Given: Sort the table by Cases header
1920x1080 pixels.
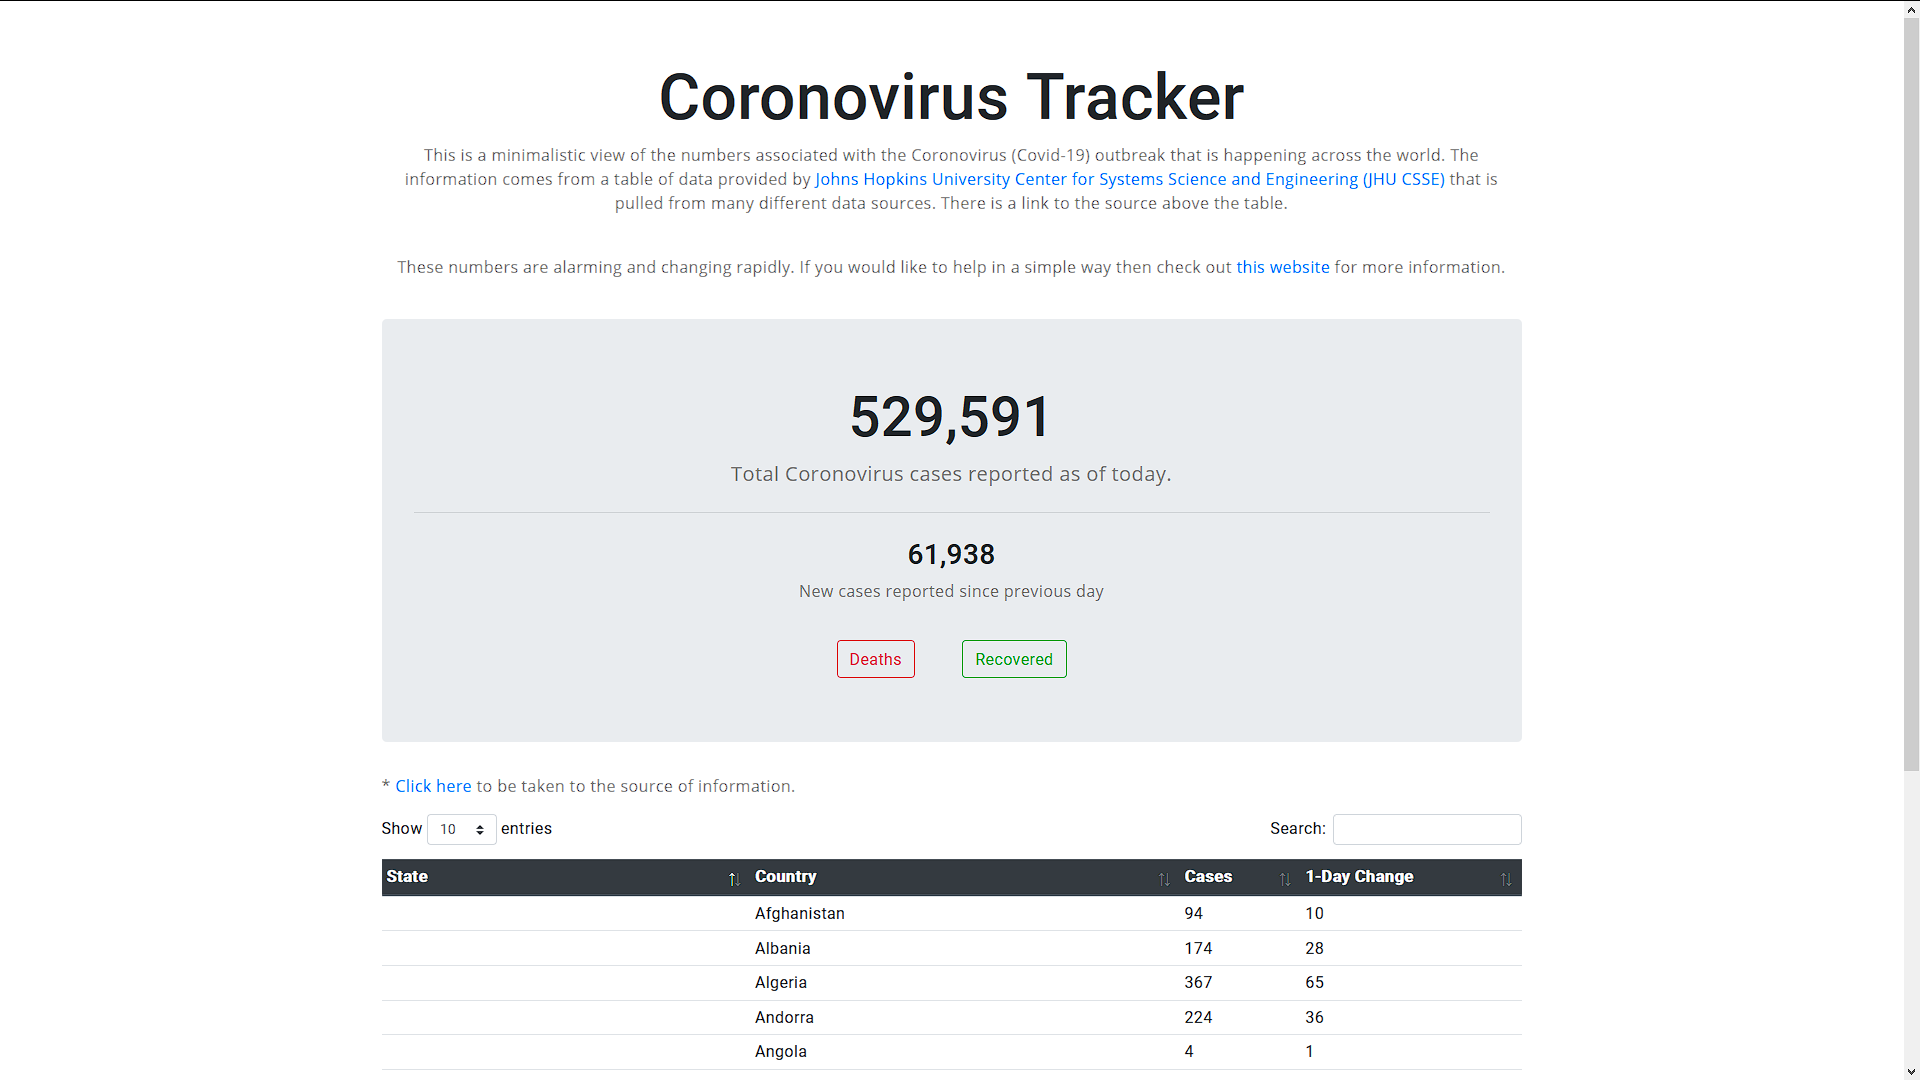Looking at the screenshot, I should click(x=1208, y=877).
